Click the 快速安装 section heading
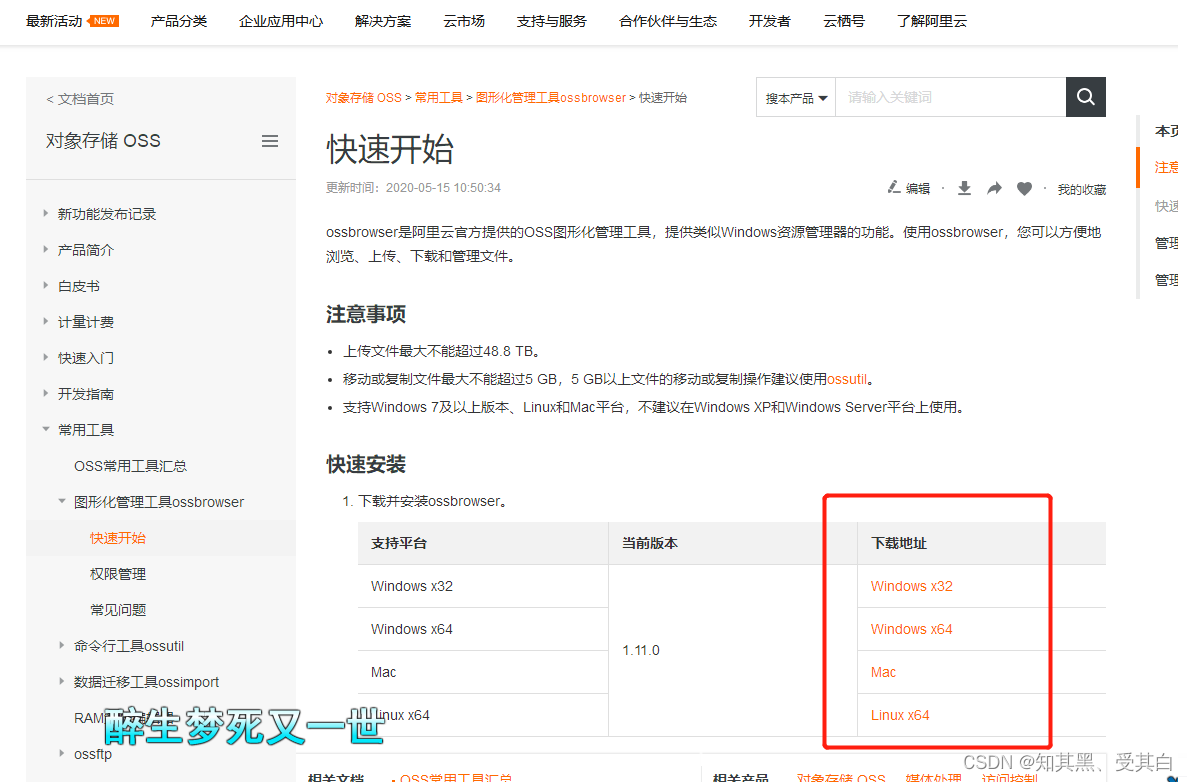 [366, 464]
